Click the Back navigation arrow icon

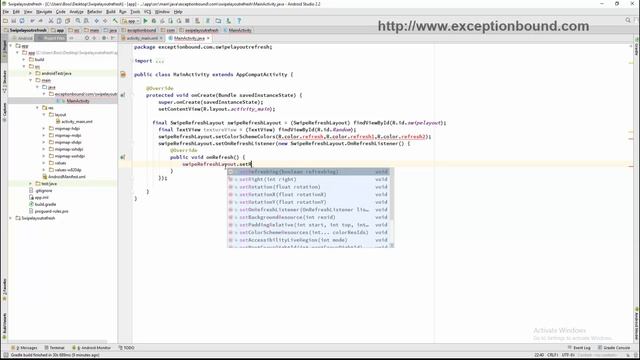(x=97, y=20)
